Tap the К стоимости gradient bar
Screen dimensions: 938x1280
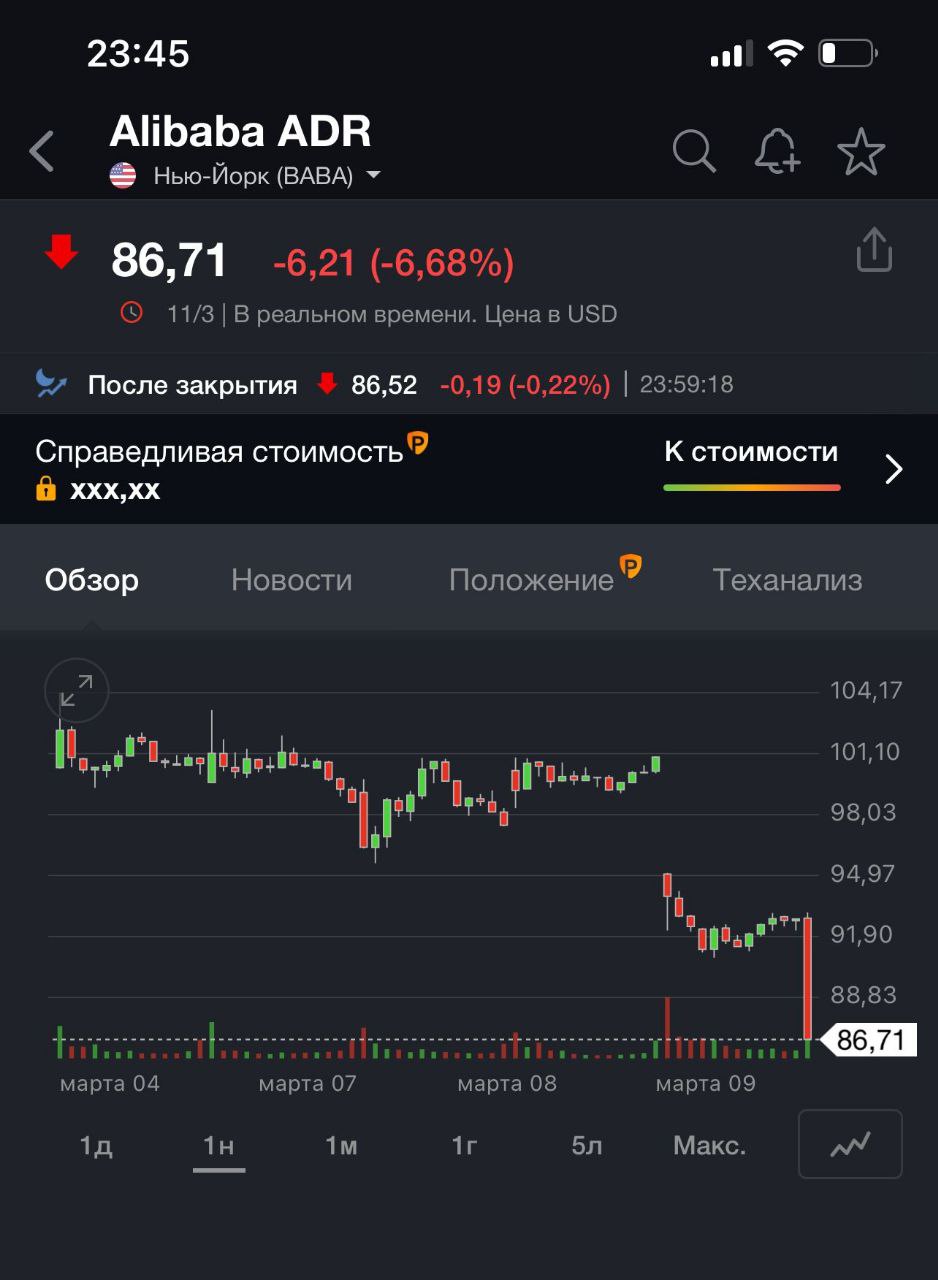pyautogui.click(x=751, y=487)
